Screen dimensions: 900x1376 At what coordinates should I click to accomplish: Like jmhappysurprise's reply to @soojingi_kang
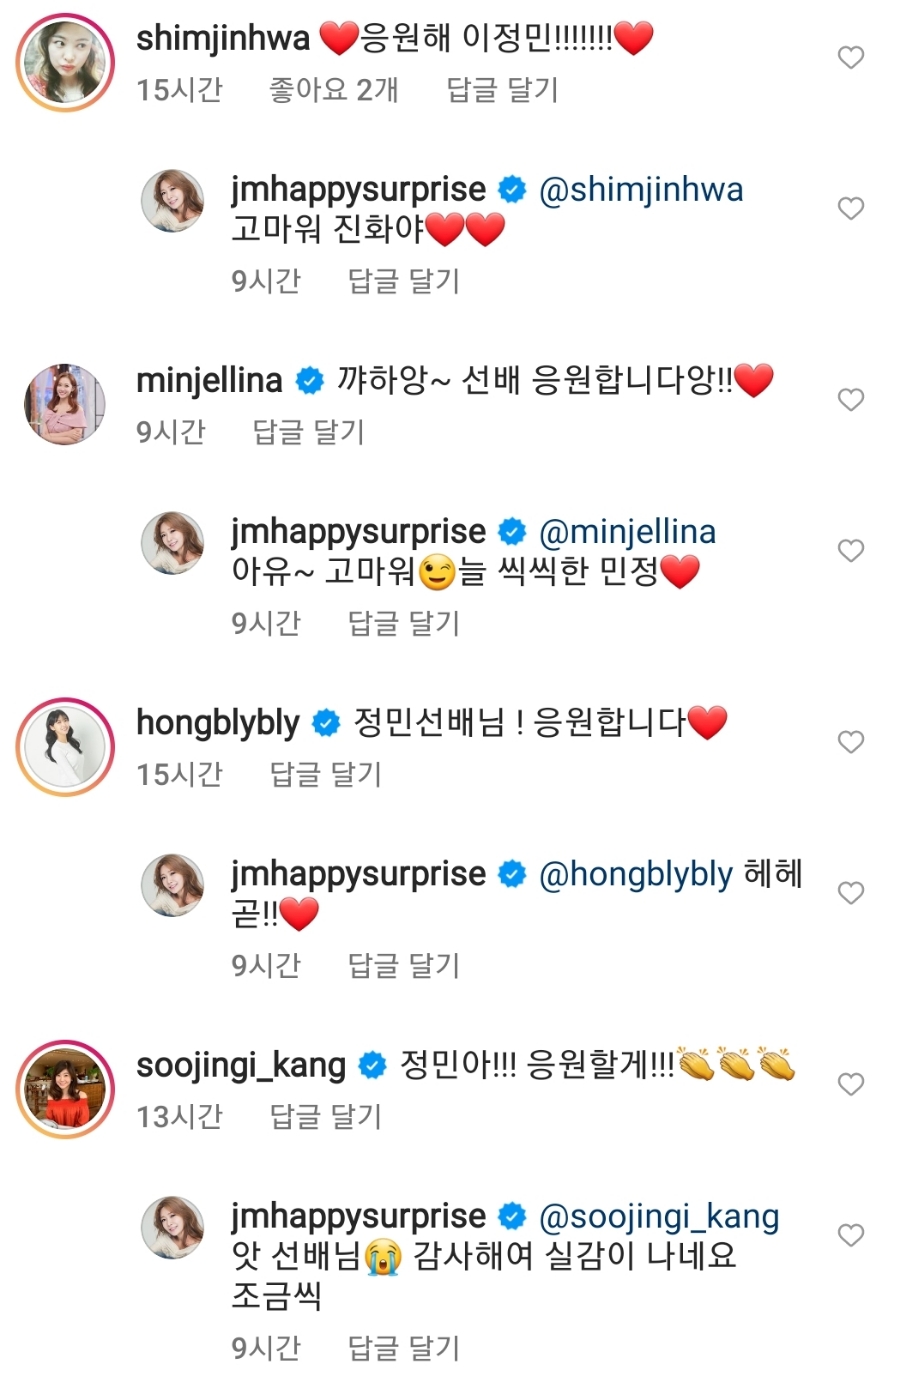click(x=850, y=1235)
